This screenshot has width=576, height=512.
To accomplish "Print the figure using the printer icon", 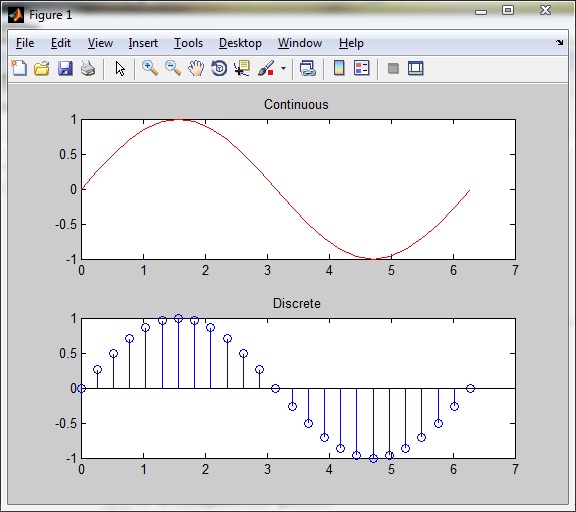I will click(88, 68).
